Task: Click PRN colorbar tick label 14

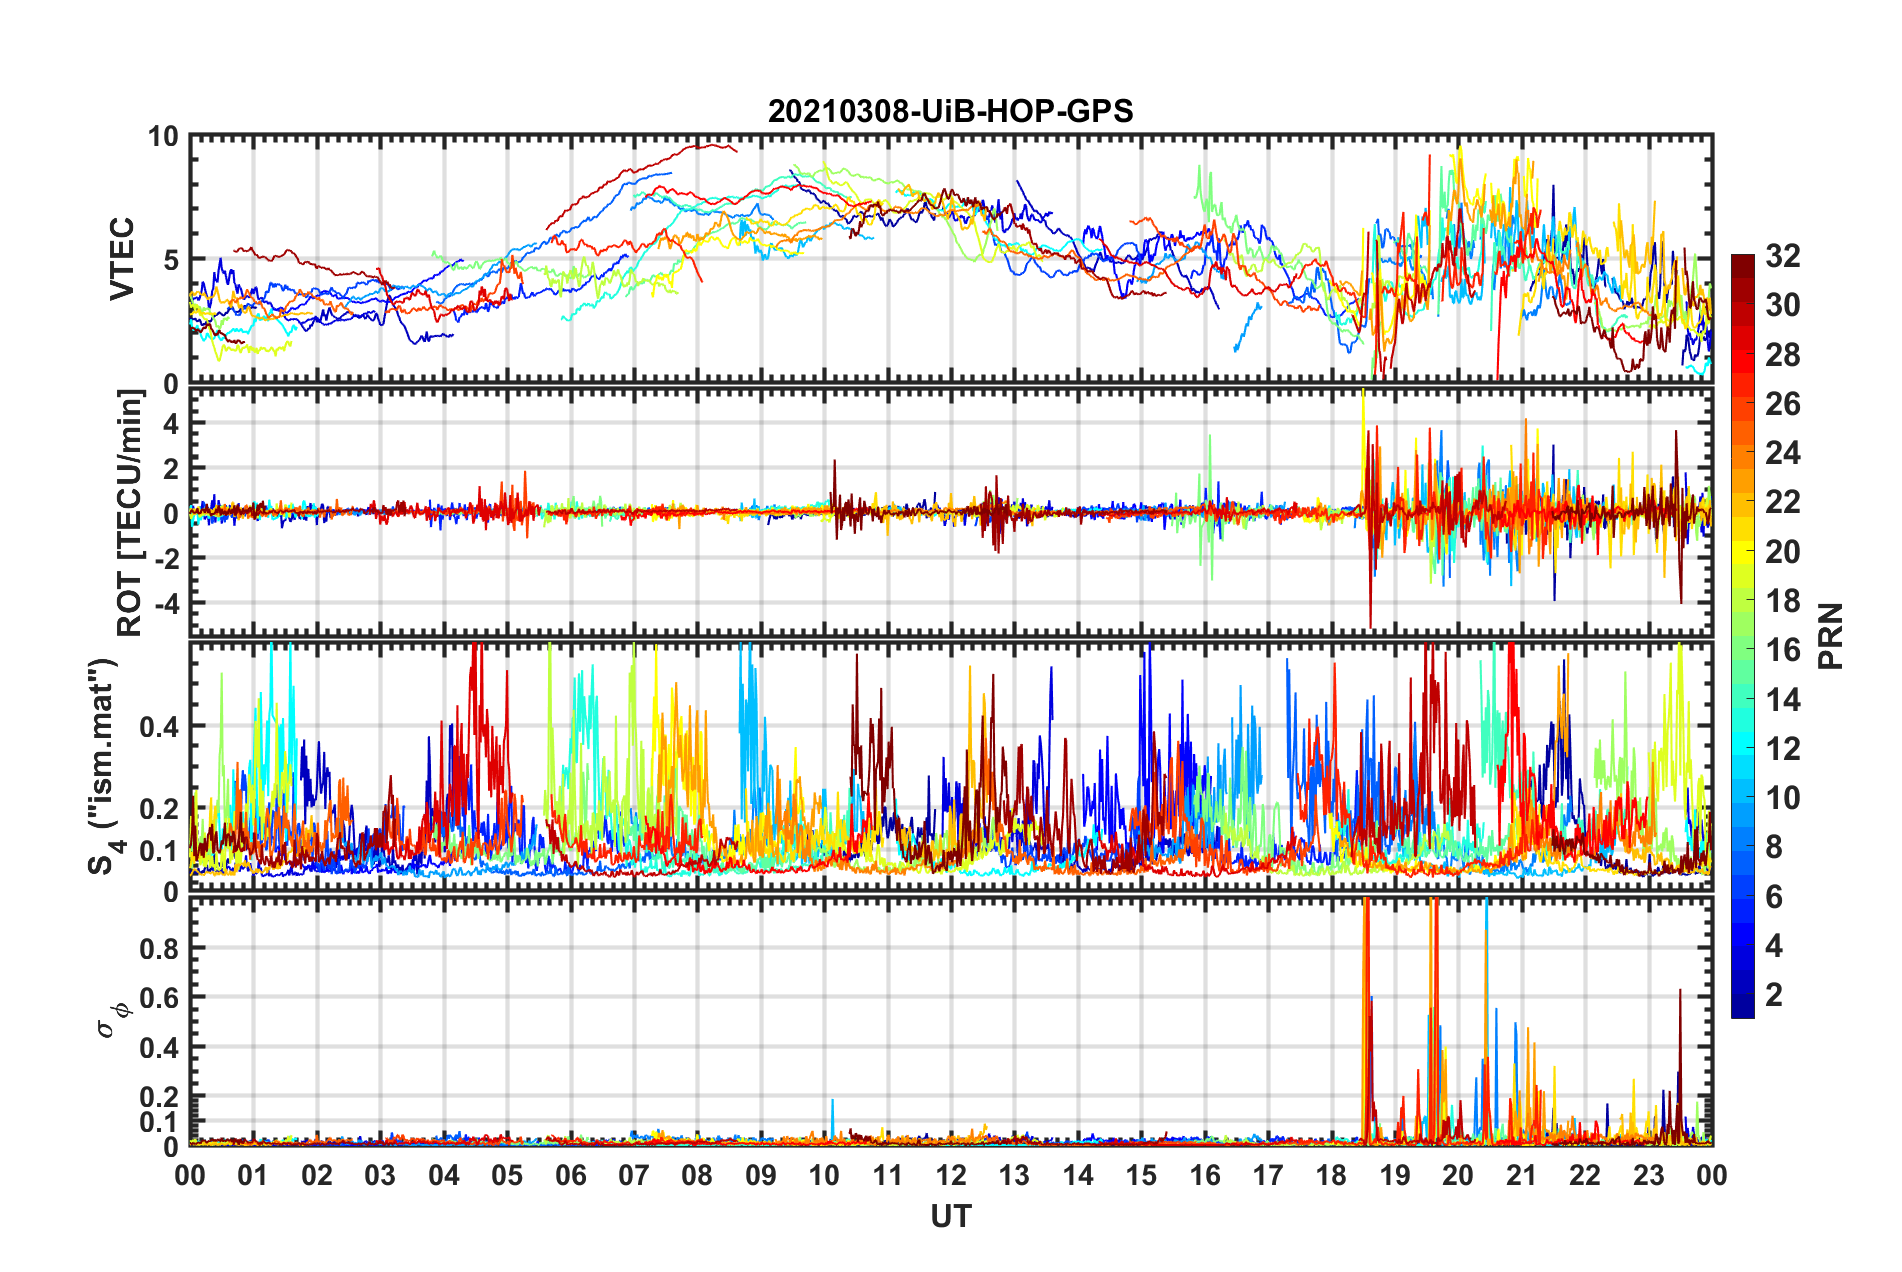Action: 1782,699
